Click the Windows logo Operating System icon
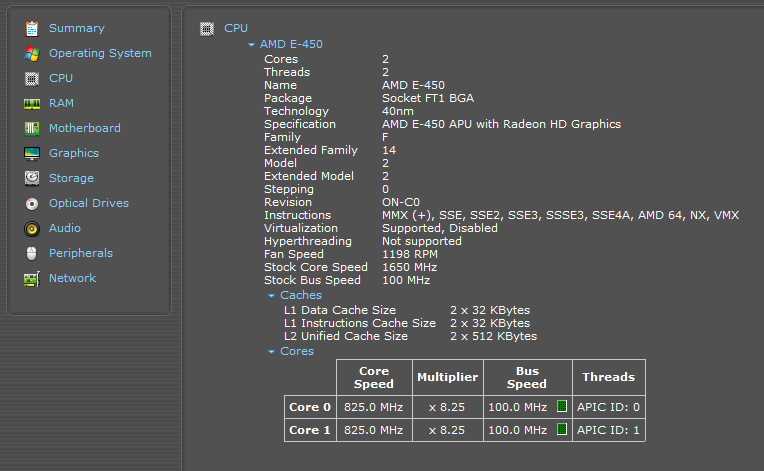This screenshot has width=764, height=471. (x=32, y=53)
